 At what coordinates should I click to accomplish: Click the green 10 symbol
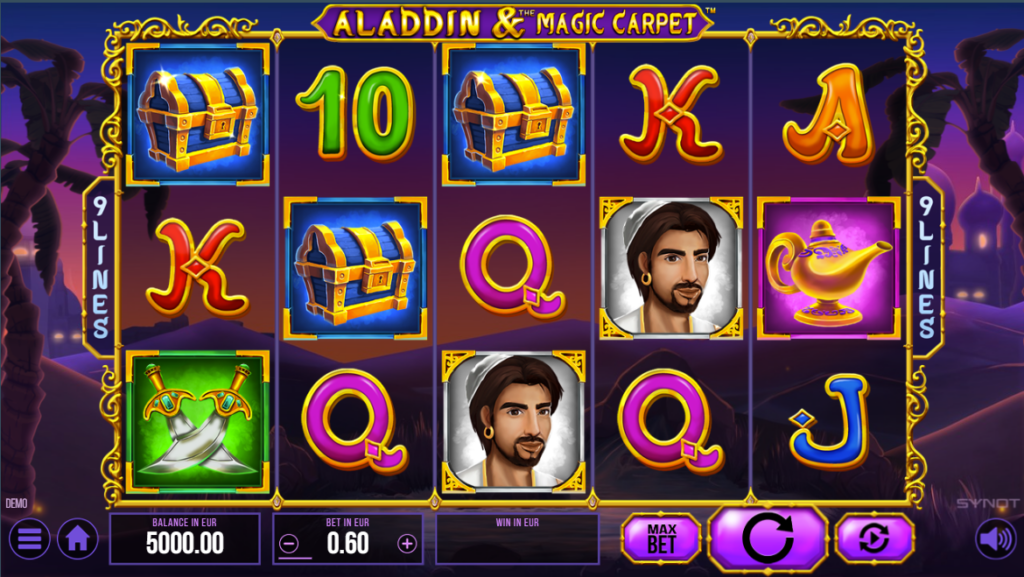pos(355,114)
